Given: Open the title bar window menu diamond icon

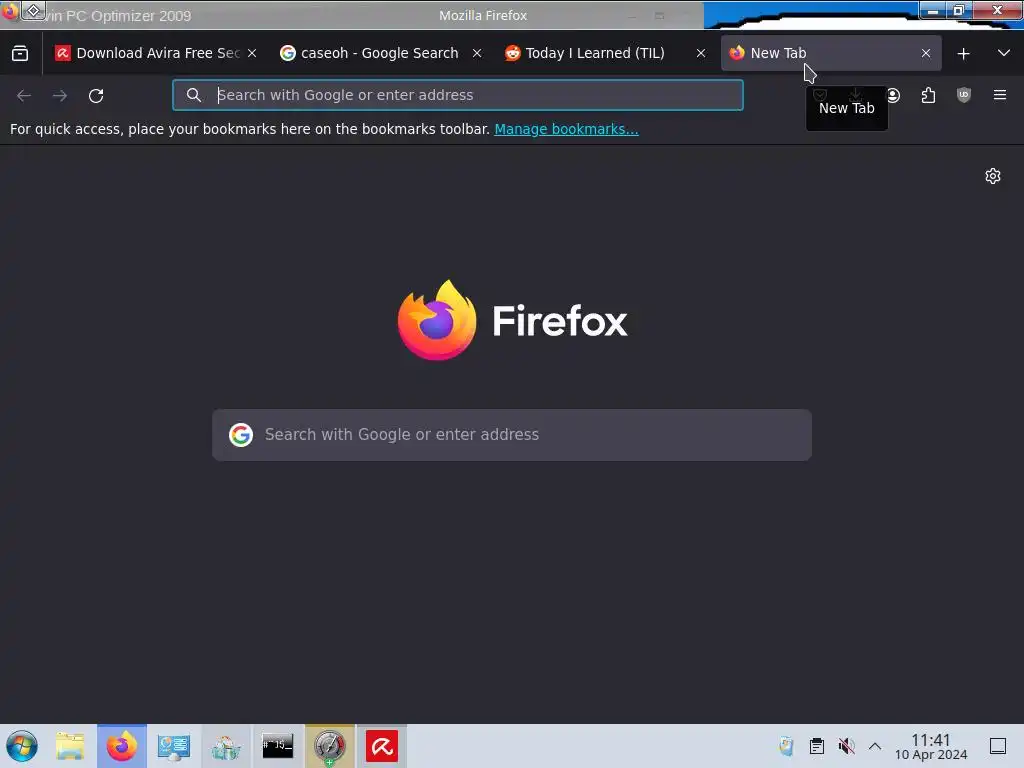Looking at the screenshot, I should (x=33, y=10).
